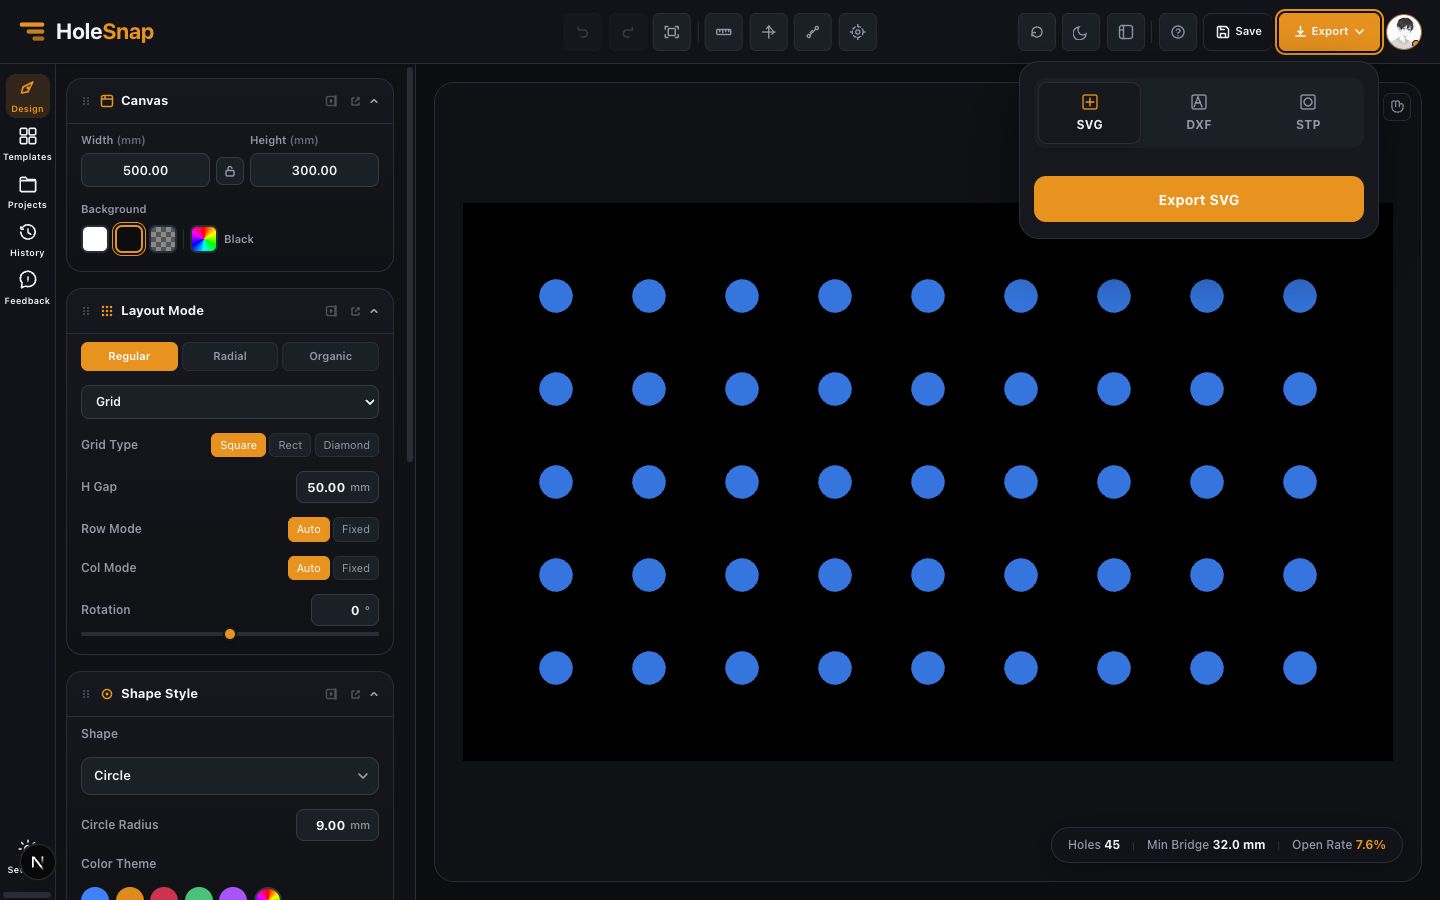Click the ruler measure tool icon
The width and height of the screenshot is (1440, 900).
(724, 32)
